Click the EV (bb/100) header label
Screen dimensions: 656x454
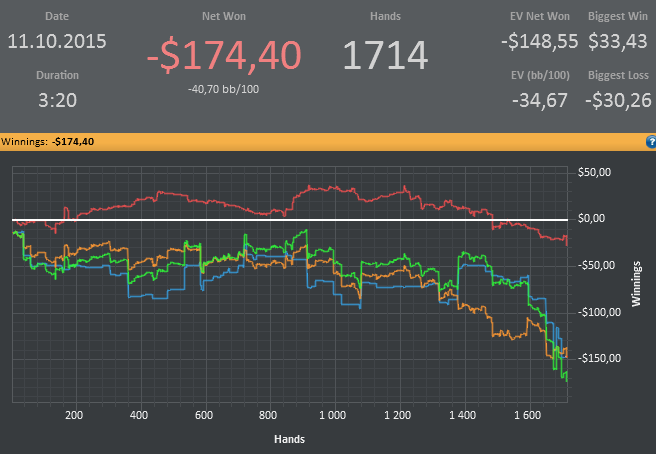tap(540, 75)
